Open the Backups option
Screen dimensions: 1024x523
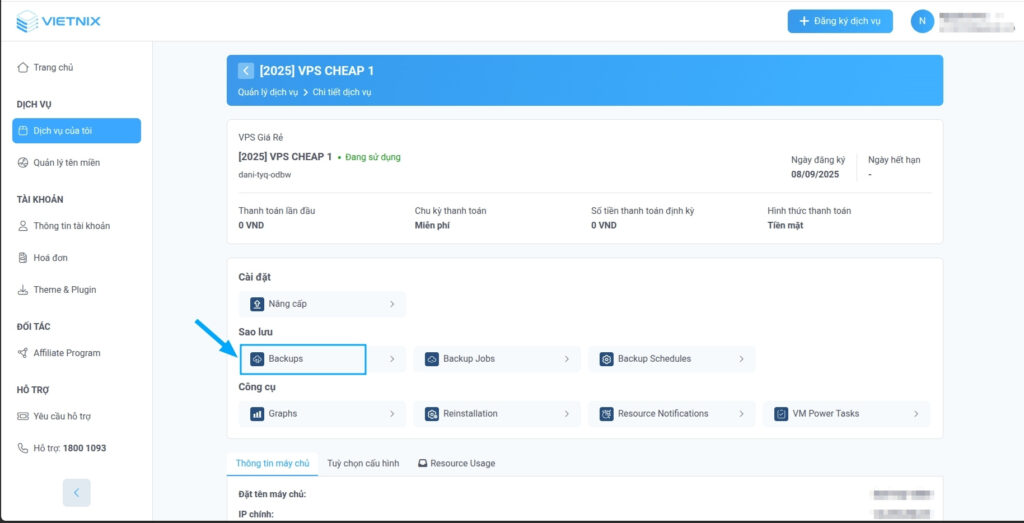323,359
